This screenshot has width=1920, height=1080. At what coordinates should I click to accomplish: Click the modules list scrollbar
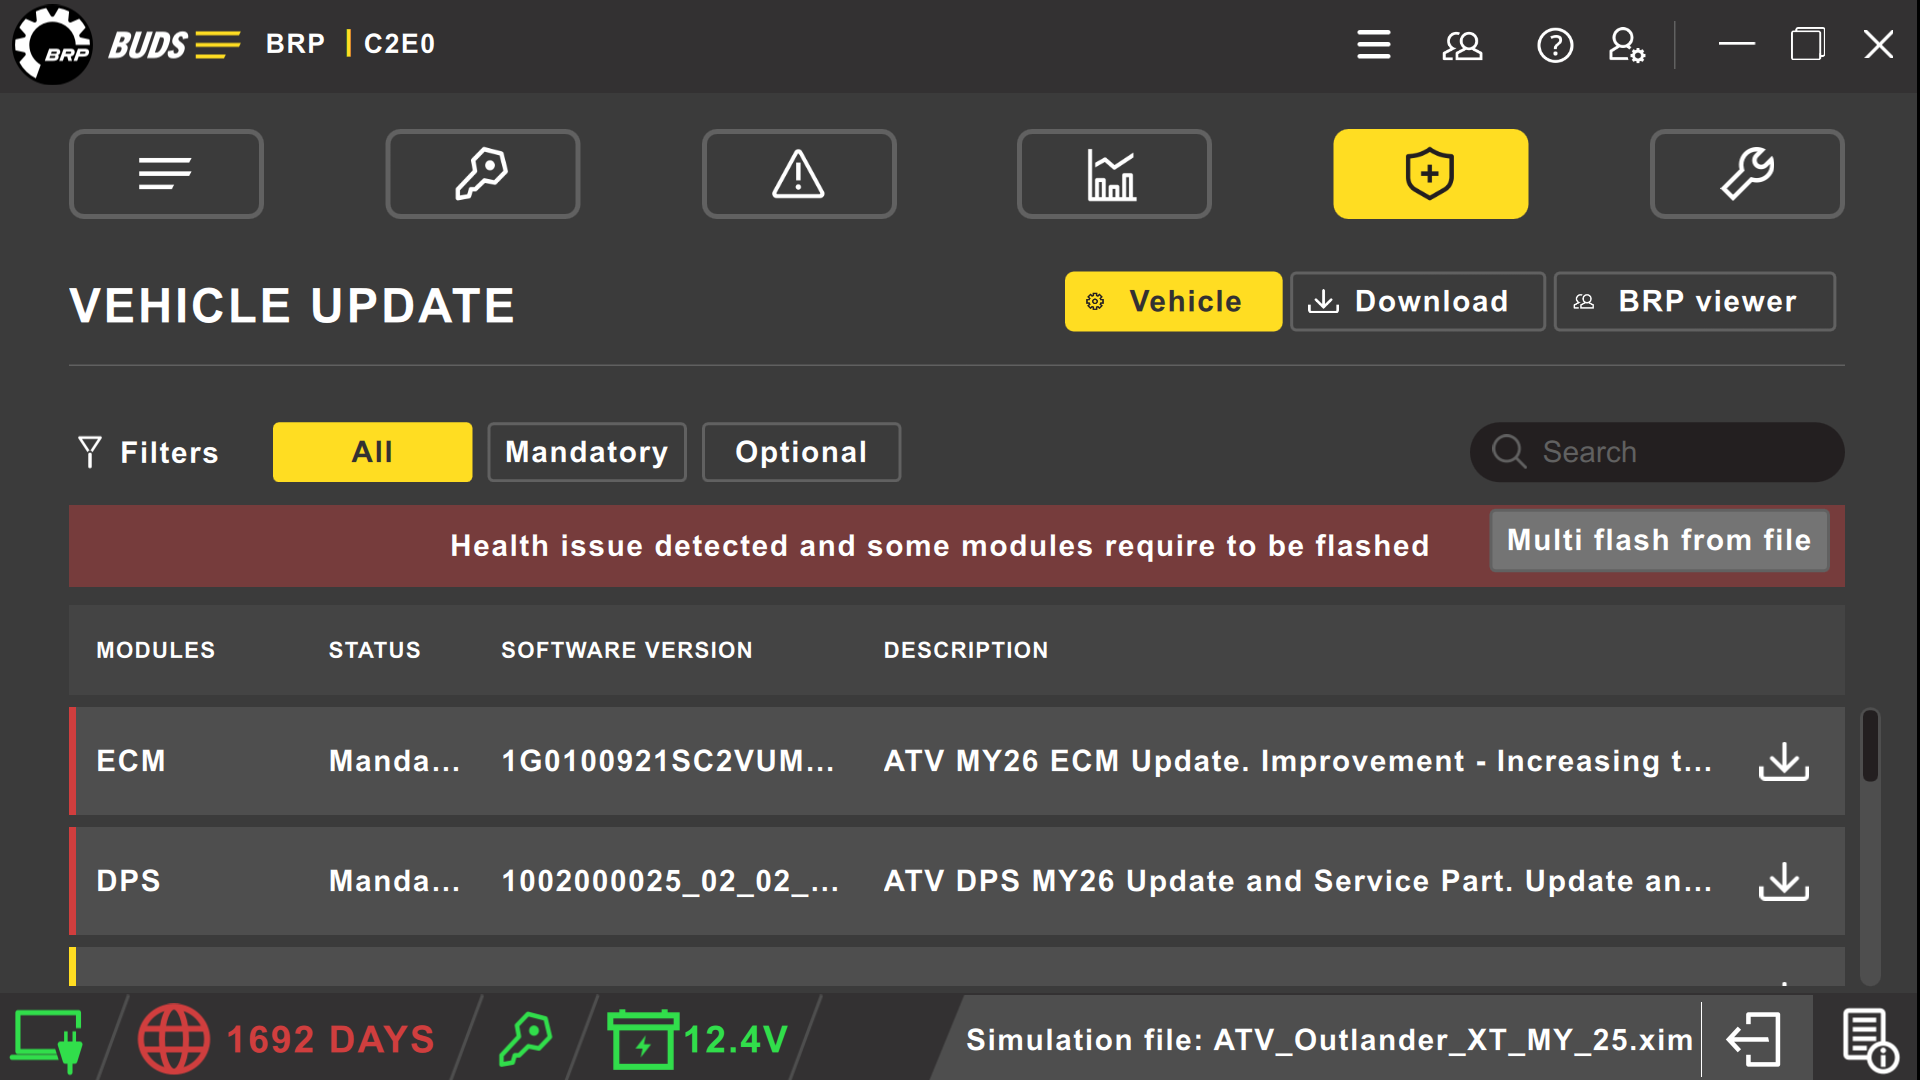click(1870, 746)
